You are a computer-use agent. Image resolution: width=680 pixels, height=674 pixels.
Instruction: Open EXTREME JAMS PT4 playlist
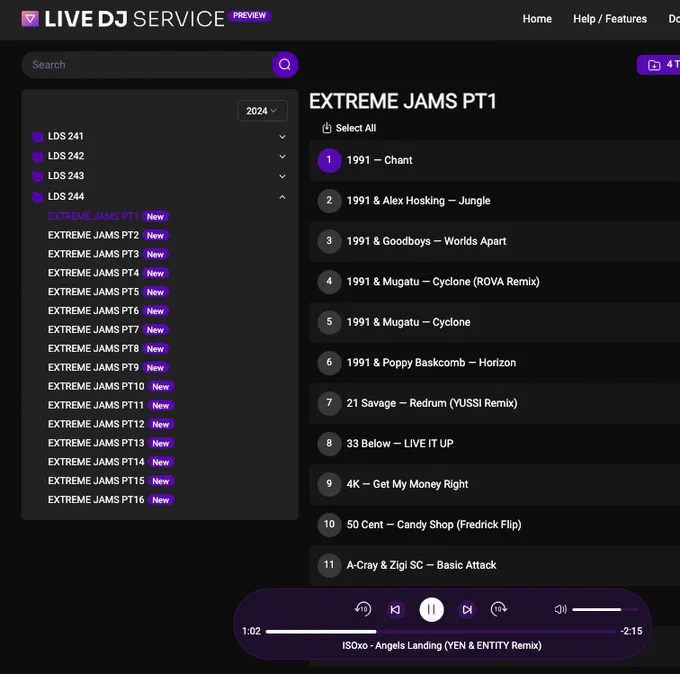coord(93,273)
